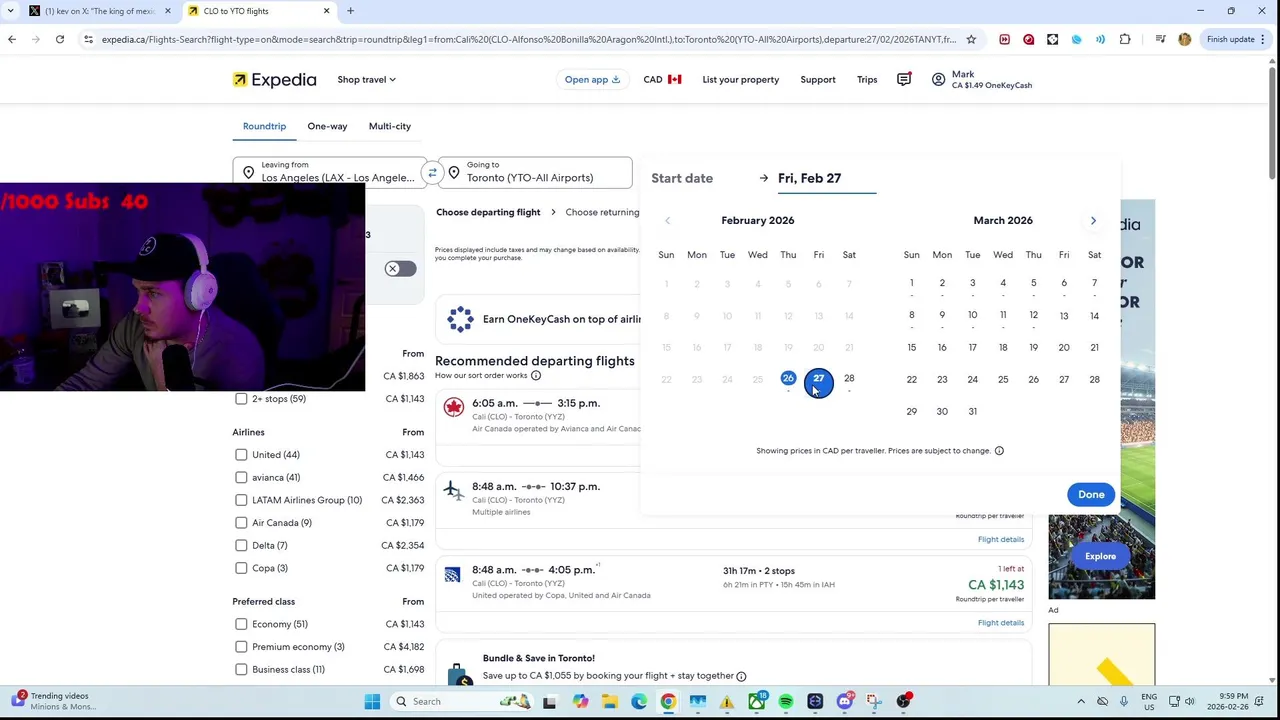Screen dimensions: 1280x720
Task: Reload the page
Action: [x=60, y=39]
